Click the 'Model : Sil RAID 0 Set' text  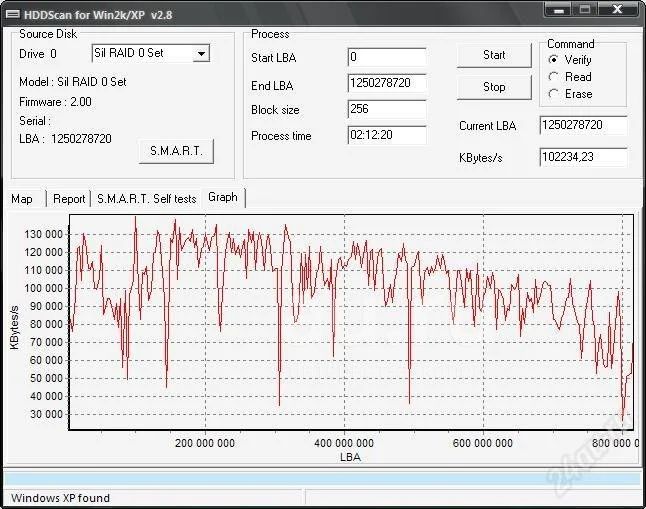[x=73, y=82]
